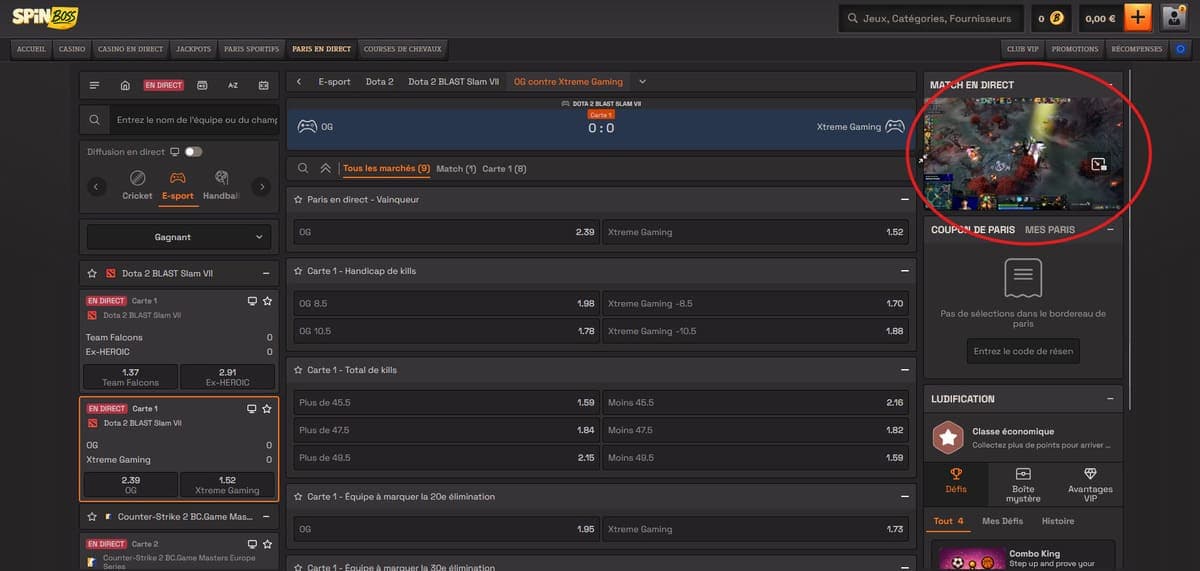Collapse Paris en direct - Vainqueur section

[904, 200]
